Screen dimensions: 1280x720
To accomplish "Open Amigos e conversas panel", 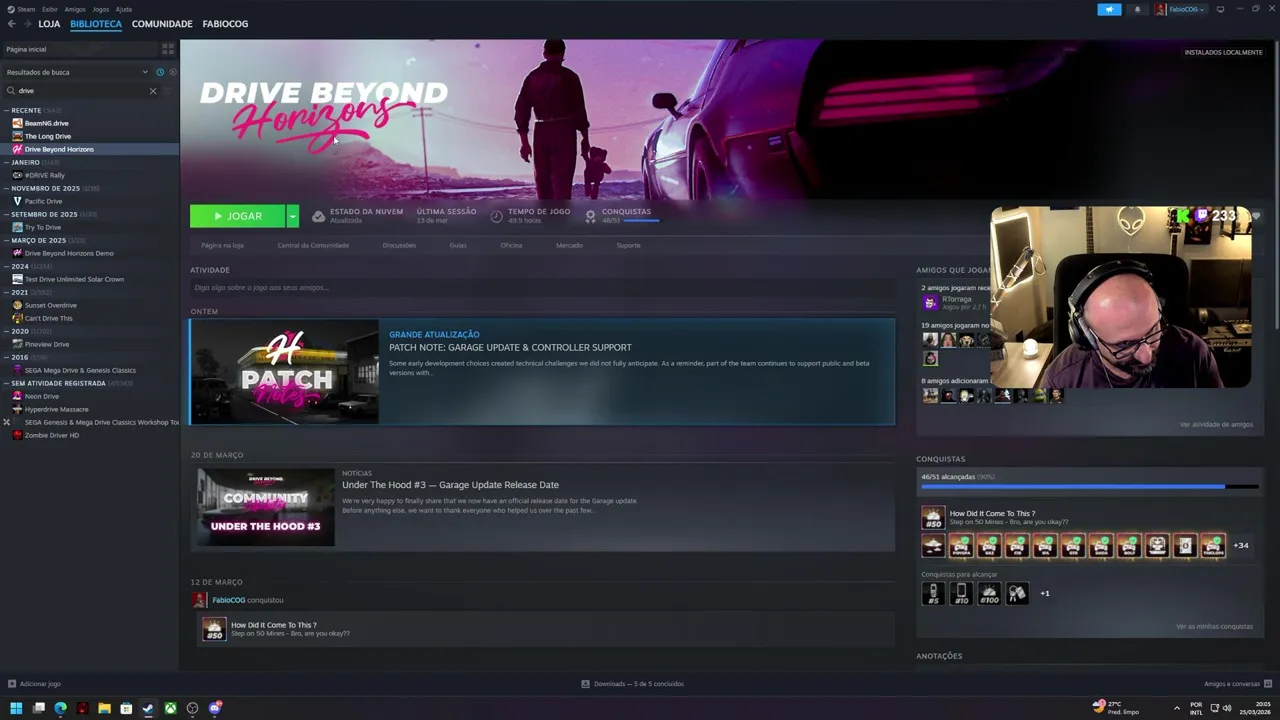I will click(x=1238, y=684).
